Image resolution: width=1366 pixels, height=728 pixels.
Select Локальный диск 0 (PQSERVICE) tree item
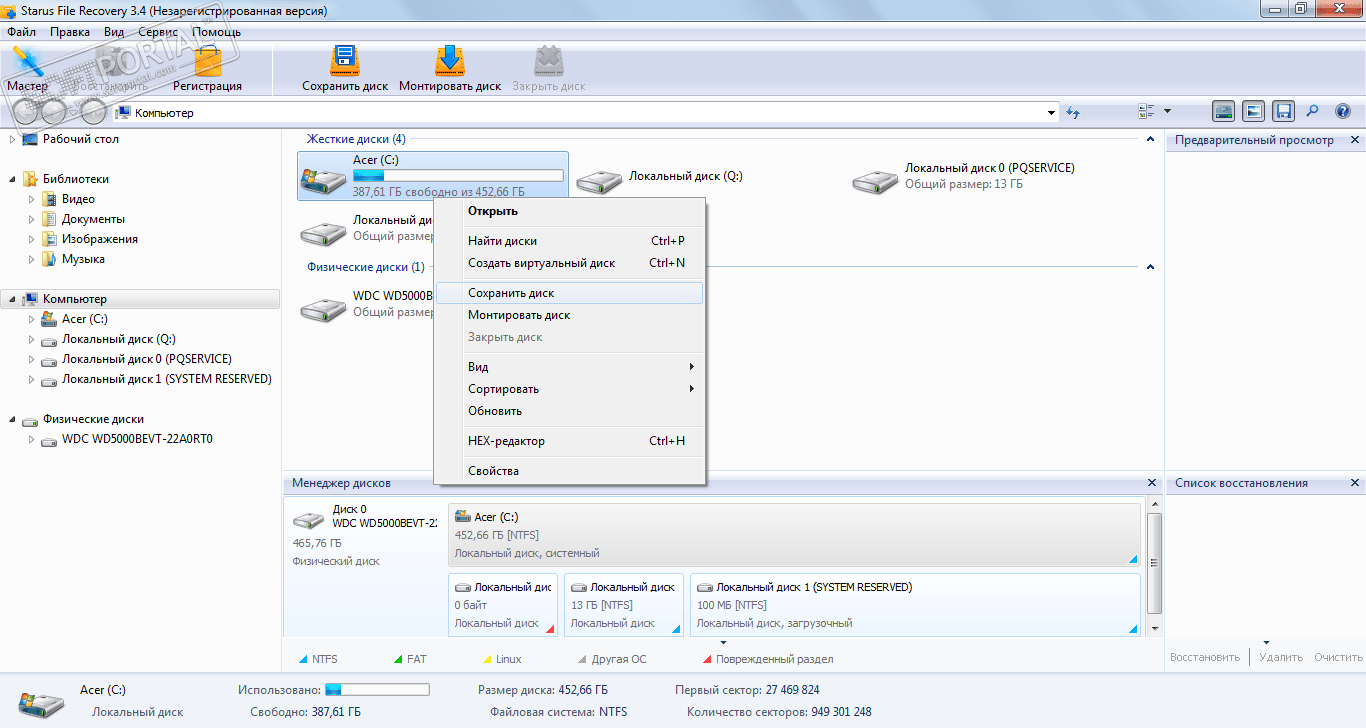tap(146, 359)
